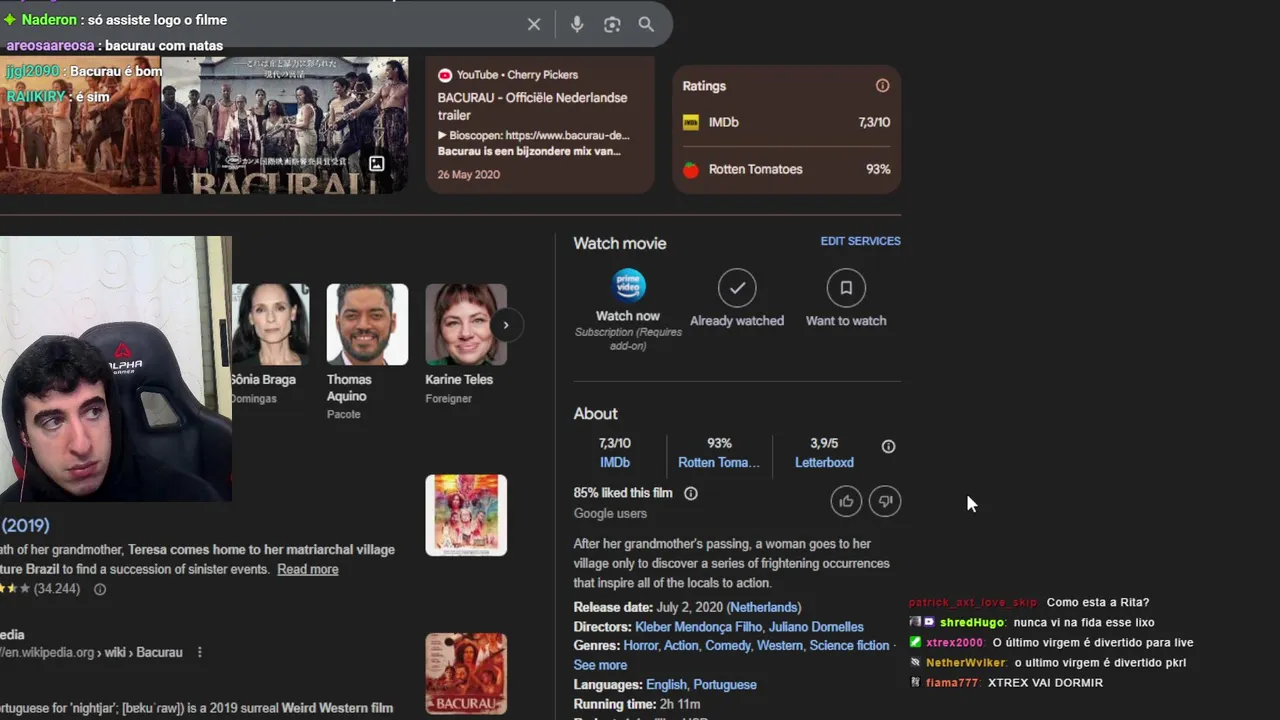Open Sônia Braga cast photo
Screen dimensions: 1280x720
click(270, 324)
